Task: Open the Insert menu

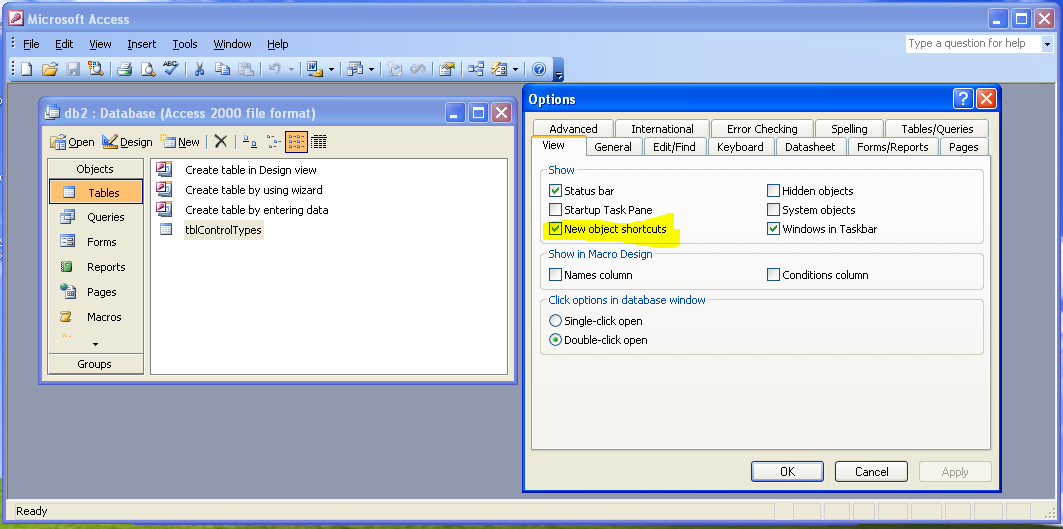Action: pos(142,44)
